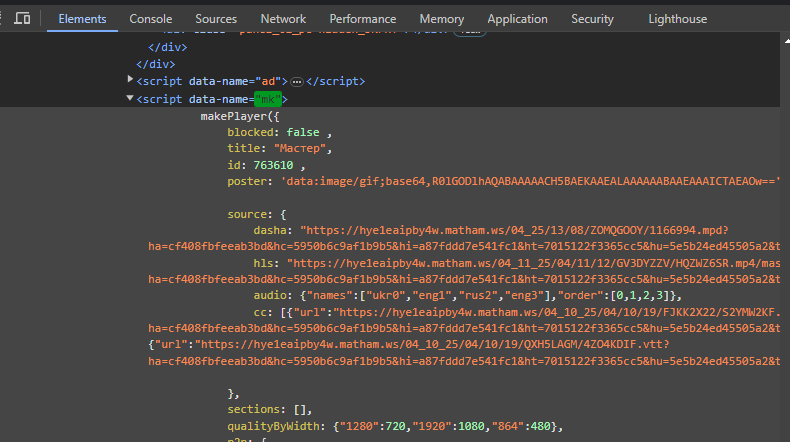Click the ellipsis inside the ad script tag
790x442 pixels.
tap(297, 82)
